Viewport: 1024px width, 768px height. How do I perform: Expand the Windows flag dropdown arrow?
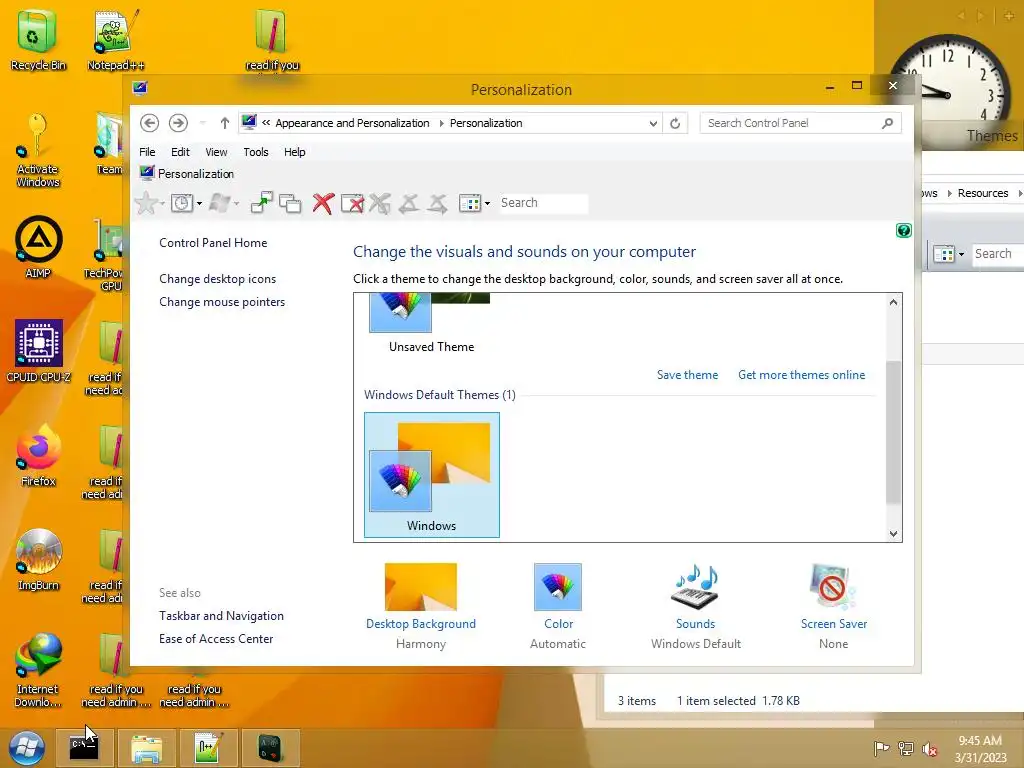tap(236, 204)
